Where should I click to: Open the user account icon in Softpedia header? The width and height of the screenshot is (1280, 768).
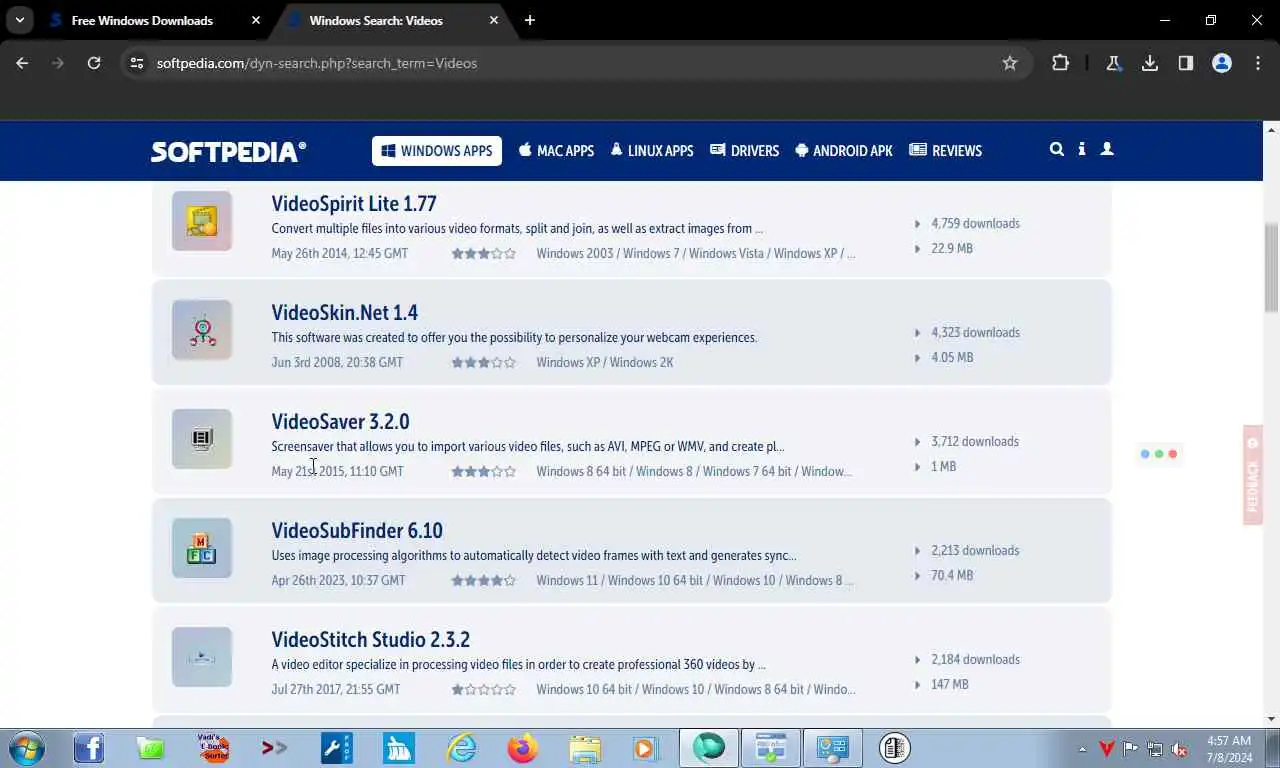(x=1107, y=149)
